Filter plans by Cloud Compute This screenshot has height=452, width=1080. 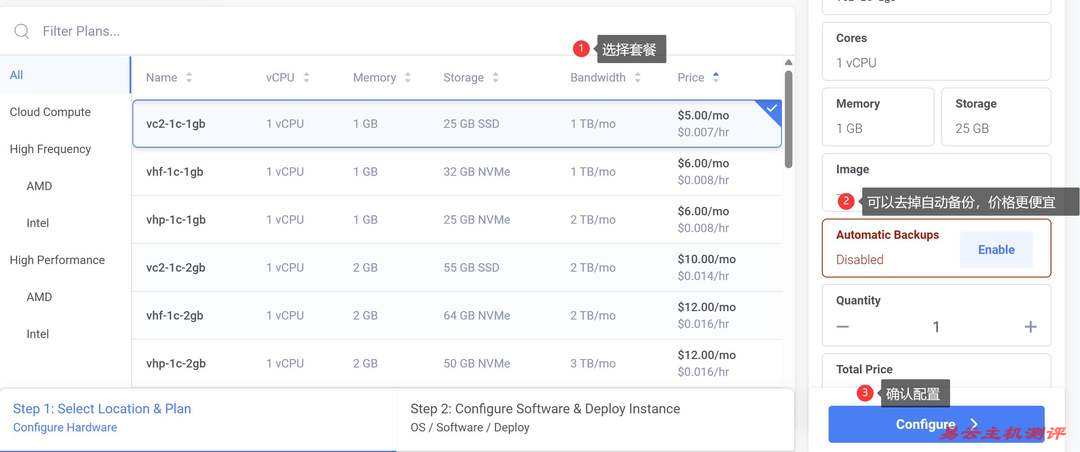click(x=50, y=112)
